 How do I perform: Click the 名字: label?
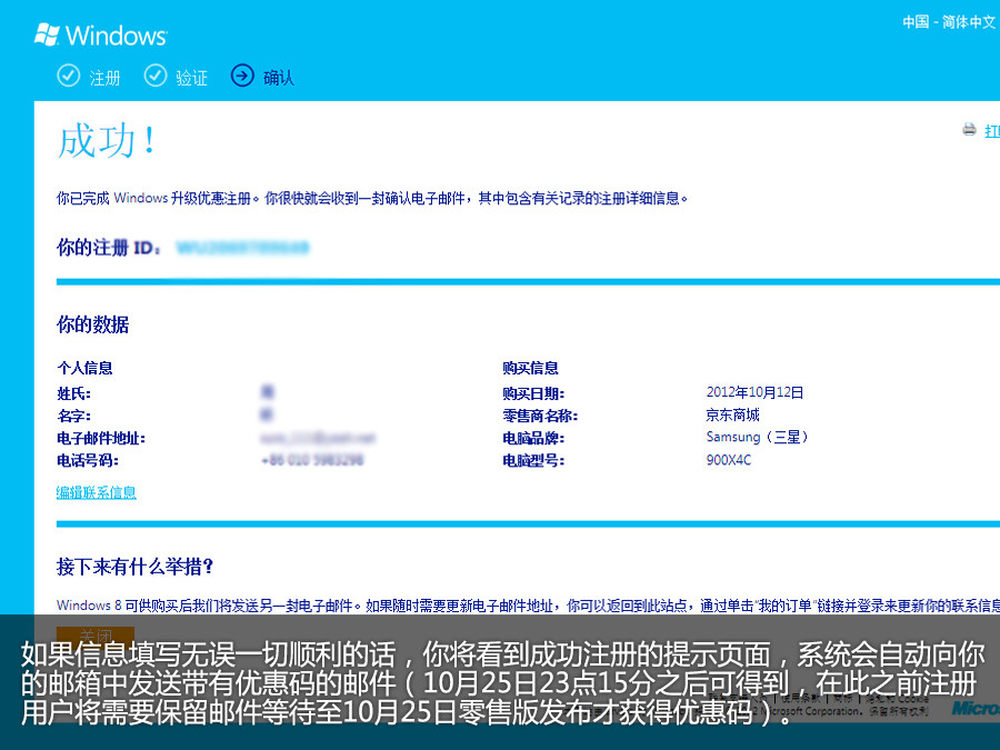74,416
